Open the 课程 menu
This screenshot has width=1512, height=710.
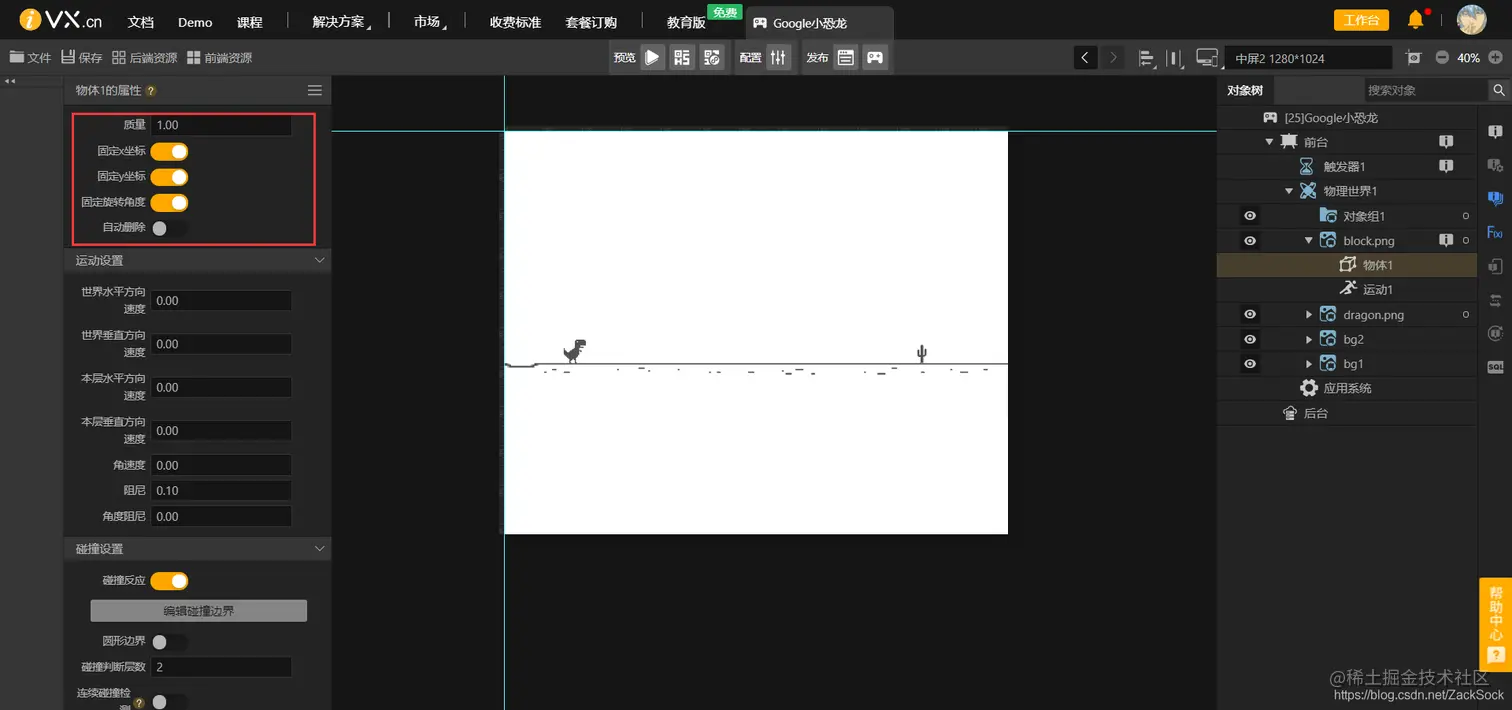(249, 22)
